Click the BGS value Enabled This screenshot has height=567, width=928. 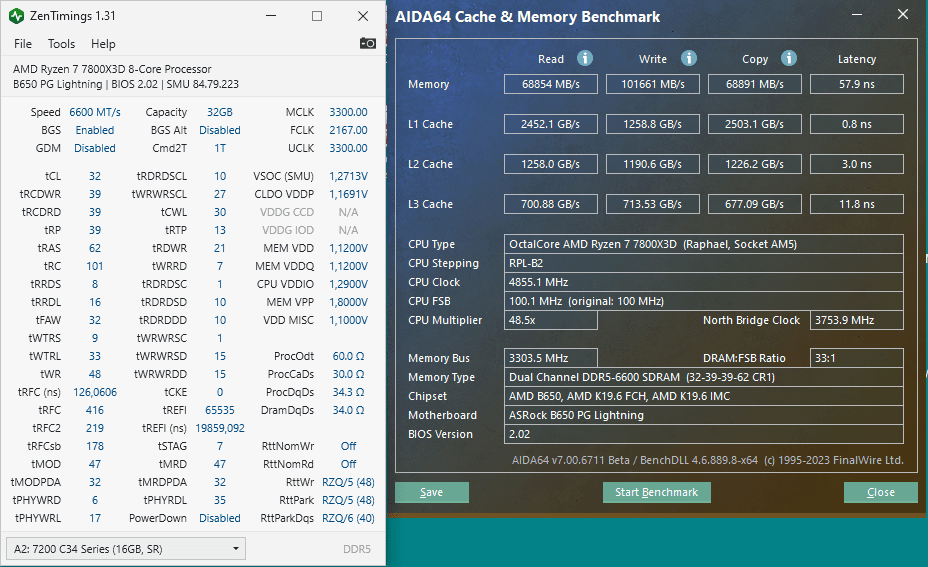coord(95,130)
